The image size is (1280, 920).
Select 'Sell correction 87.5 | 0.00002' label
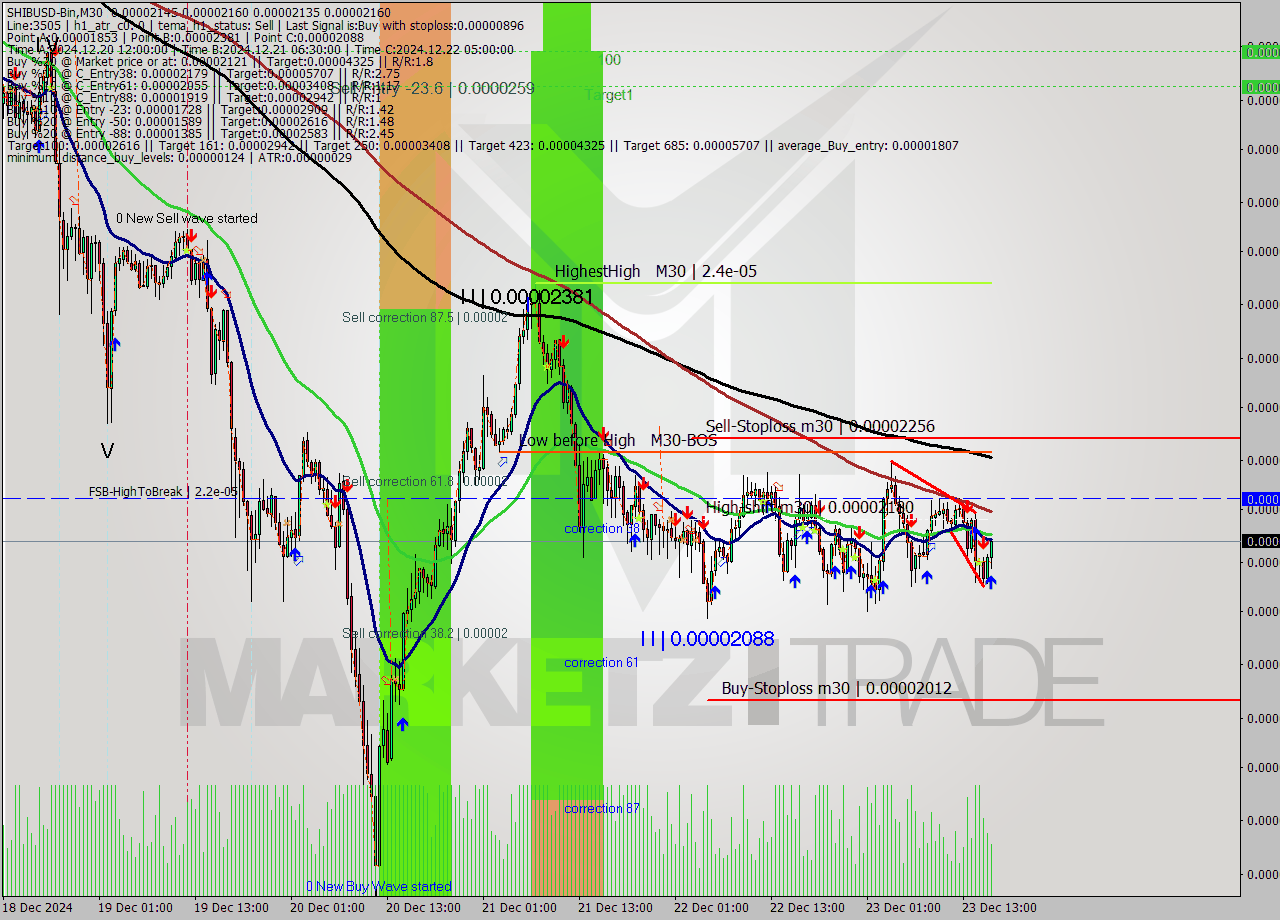(425, 317)
